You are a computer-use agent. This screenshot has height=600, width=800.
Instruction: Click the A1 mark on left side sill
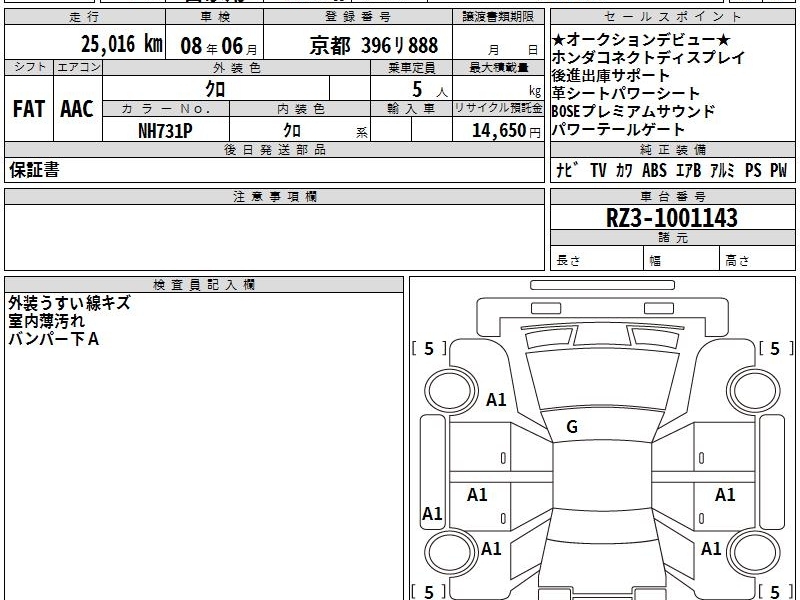tap(432, 514)
